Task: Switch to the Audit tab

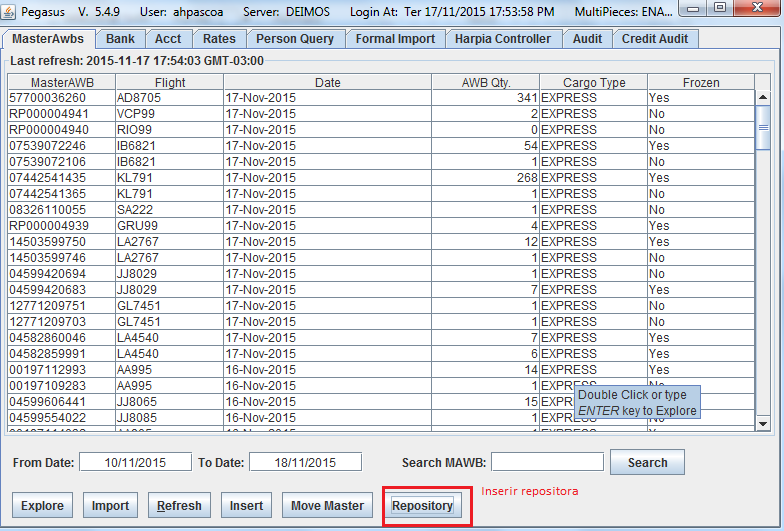Action: pyautogui.click(x=588, y=39)
